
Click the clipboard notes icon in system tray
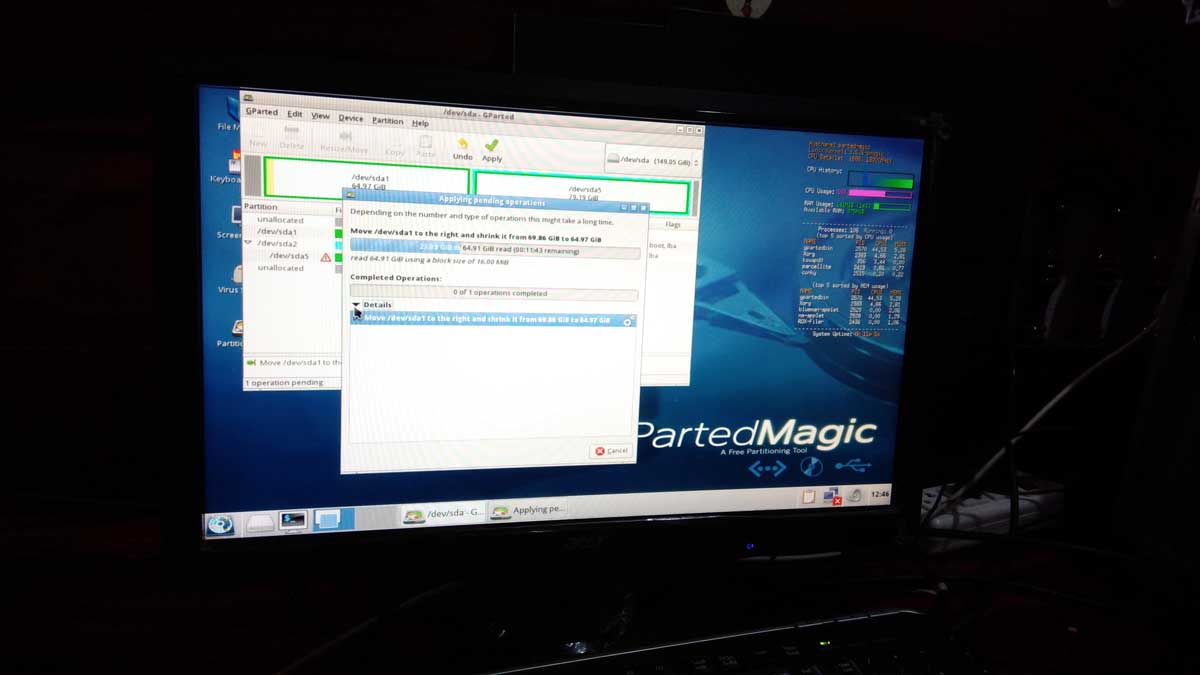[809, 497]
